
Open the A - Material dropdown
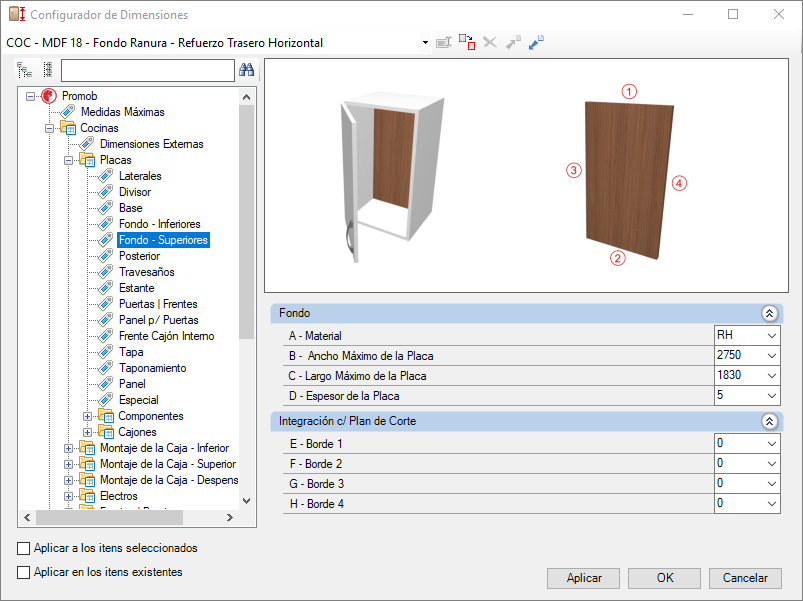click(x=772, y=336)
